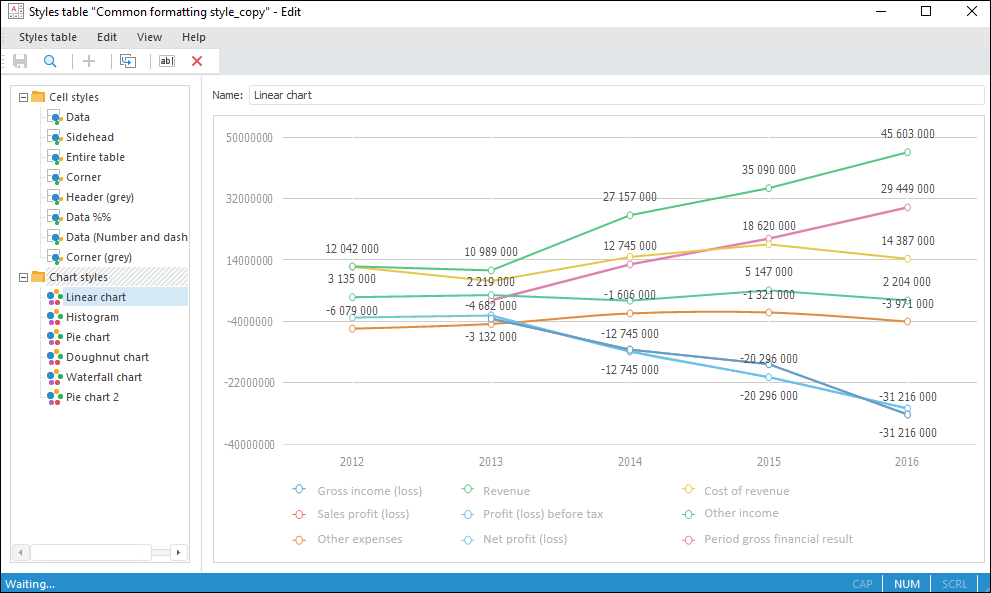The height and width of the screenshot is (593, 991).
Task: Select the Histogram chart style
Action: coord(92,317)
